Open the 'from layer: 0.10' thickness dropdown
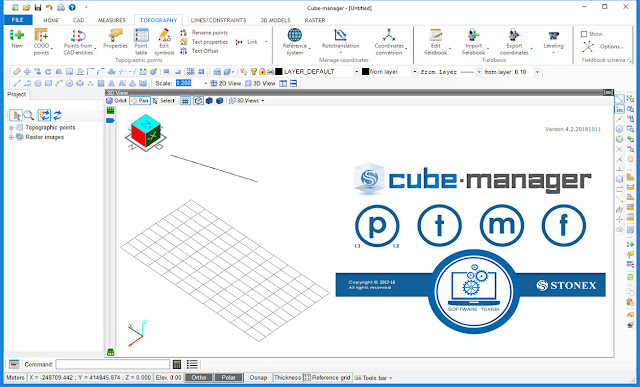This screenshot has width=640, height=387. point(537,72)
